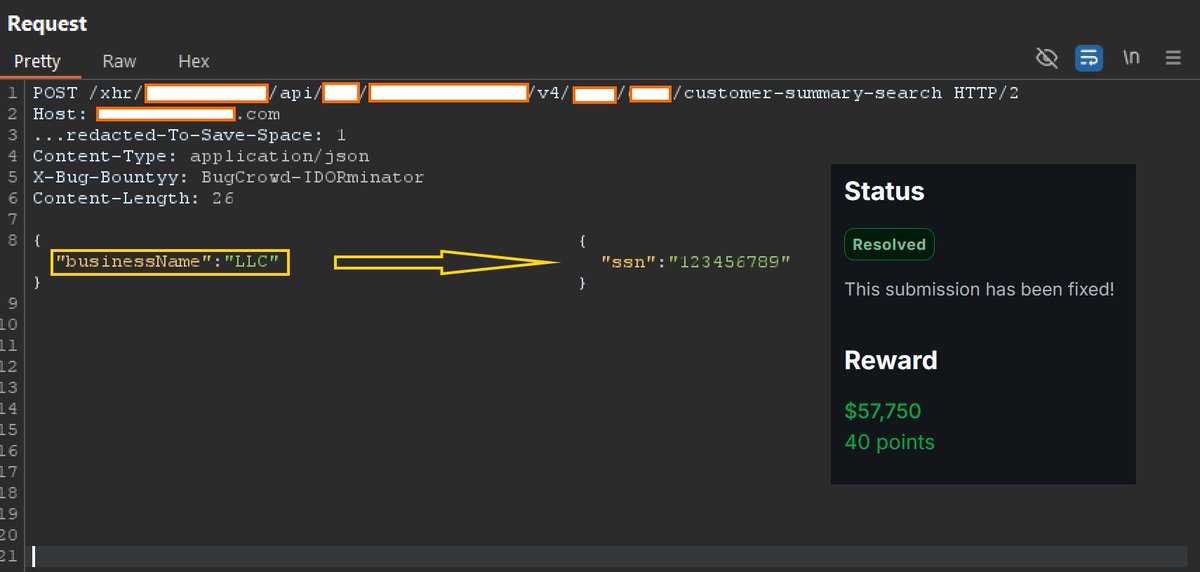Click the Request panel title
Screen dimensions: 1200x572
pyautogui.click(x=47, y=23)
